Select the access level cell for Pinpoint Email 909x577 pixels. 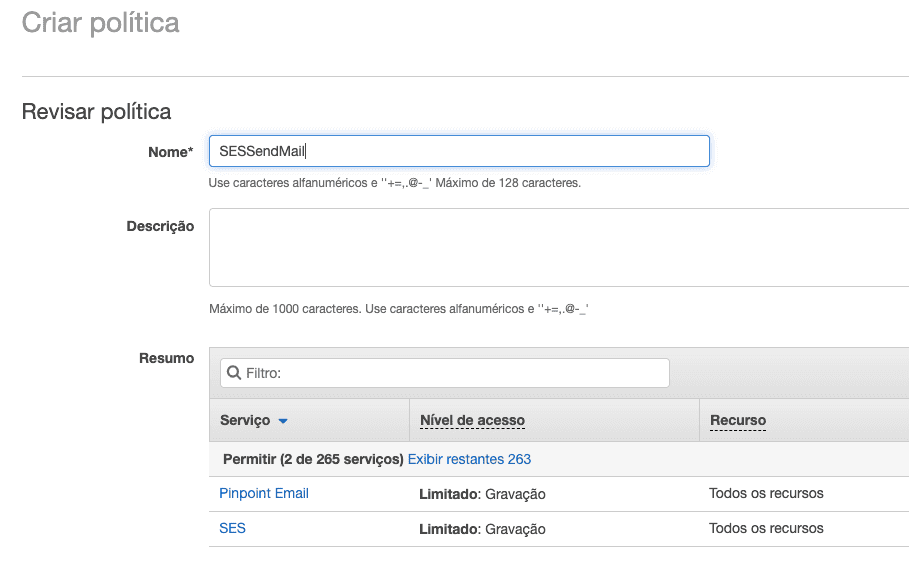coord(482,494)
